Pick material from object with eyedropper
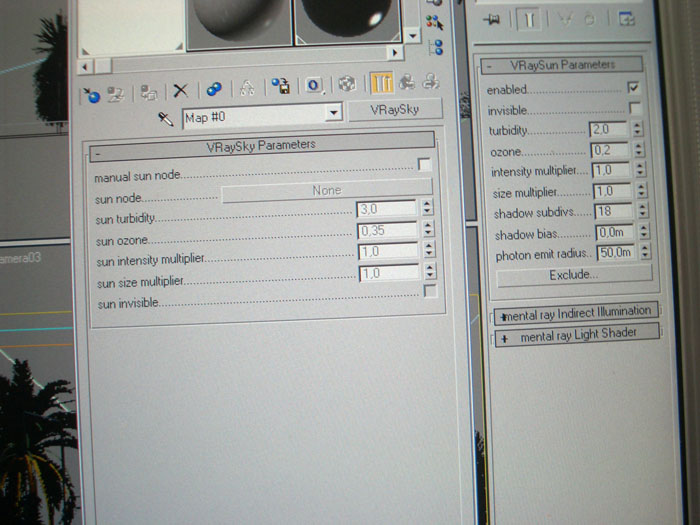 165,119
